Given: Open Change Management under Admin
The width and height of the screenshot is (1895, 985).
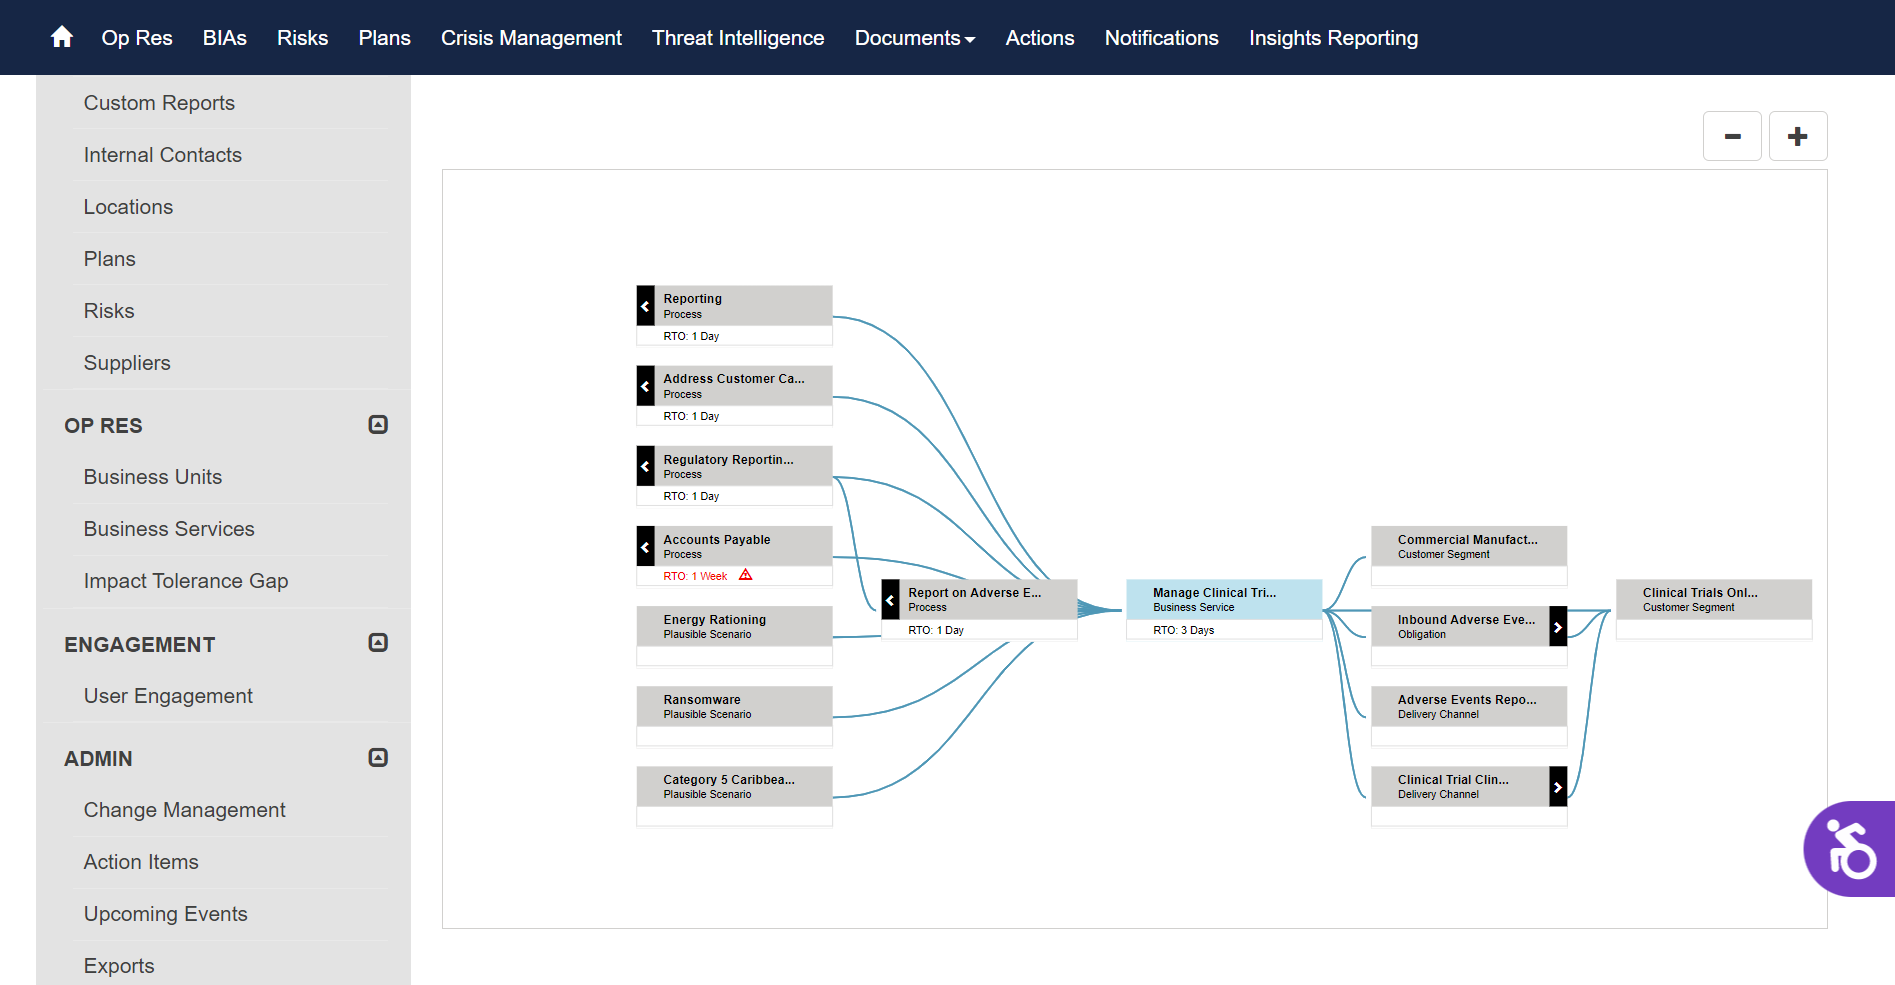Looking at the screenshot, I should pos(184,809).
